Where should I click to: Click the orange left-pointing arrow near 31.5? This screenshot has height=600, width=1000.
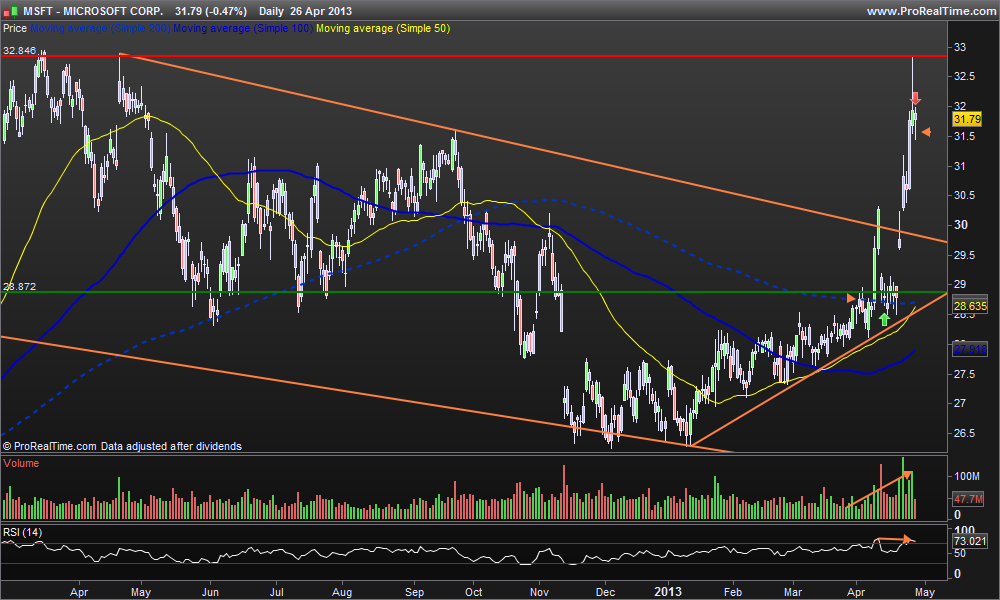pyautogui.click(x=926, y=132)
